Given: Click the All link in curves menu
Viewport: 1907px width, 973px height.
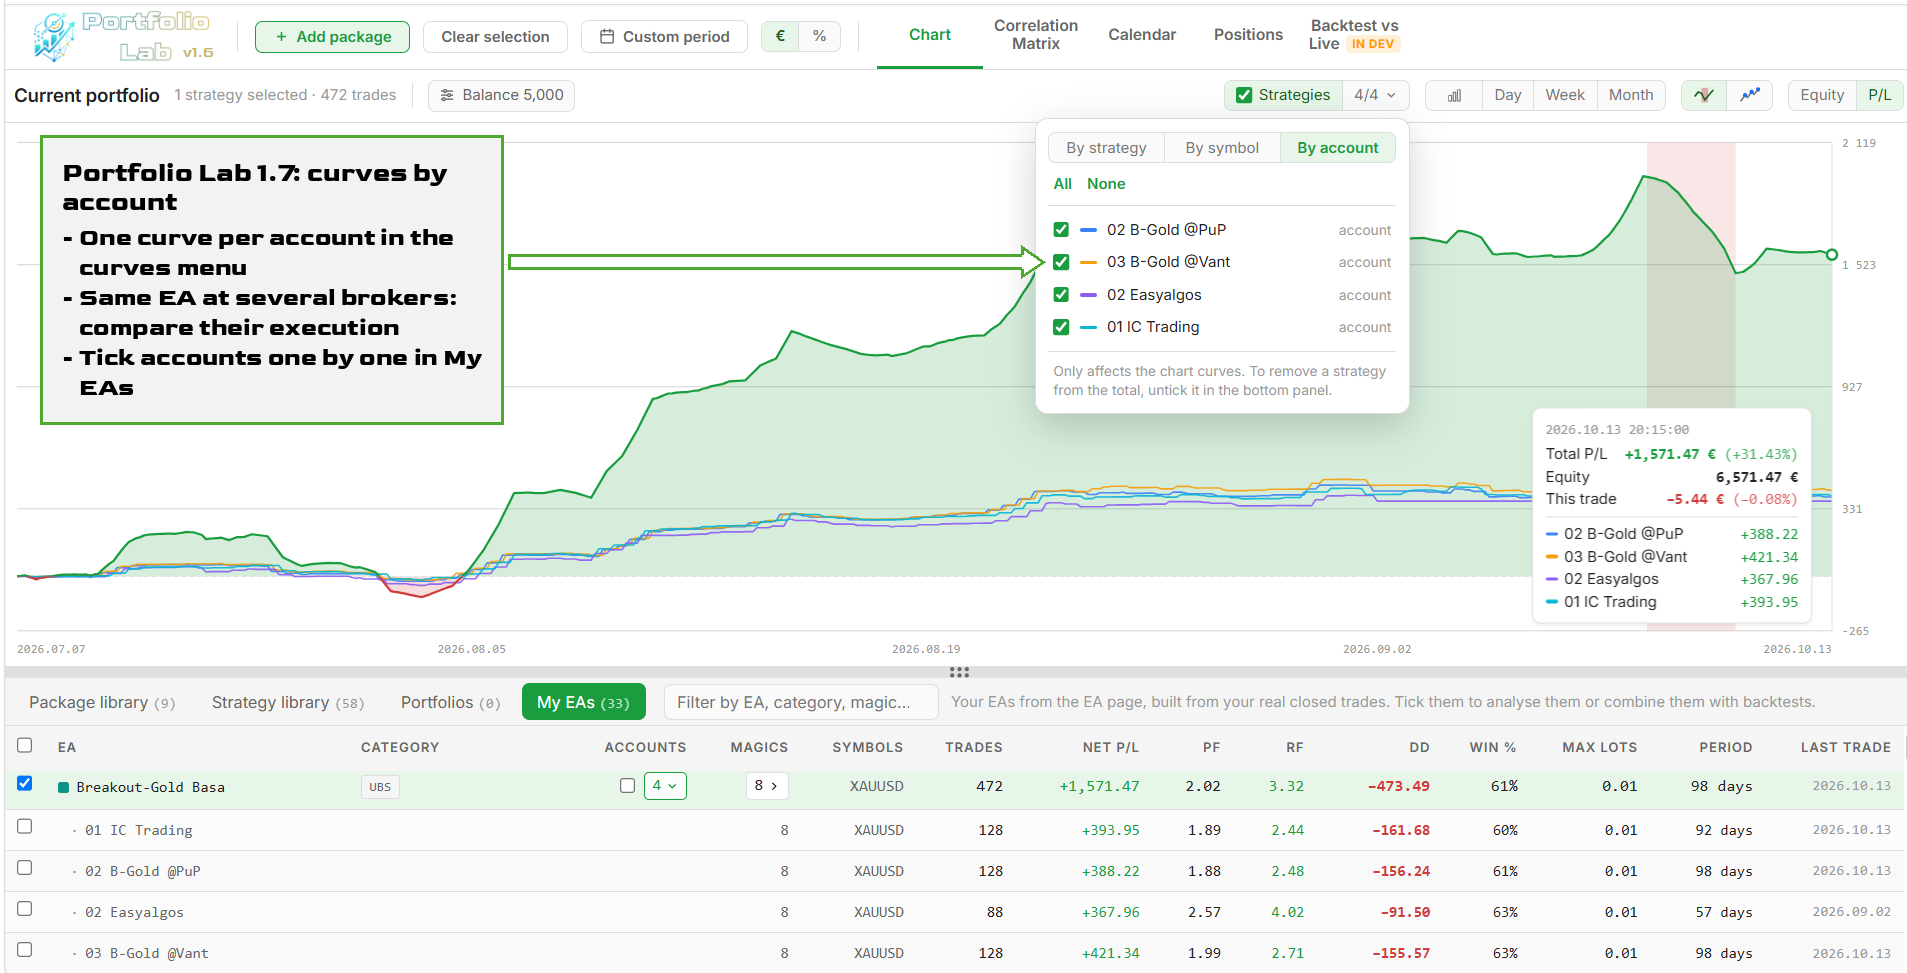Looking at the screenshot, I should coord(1062,184).
